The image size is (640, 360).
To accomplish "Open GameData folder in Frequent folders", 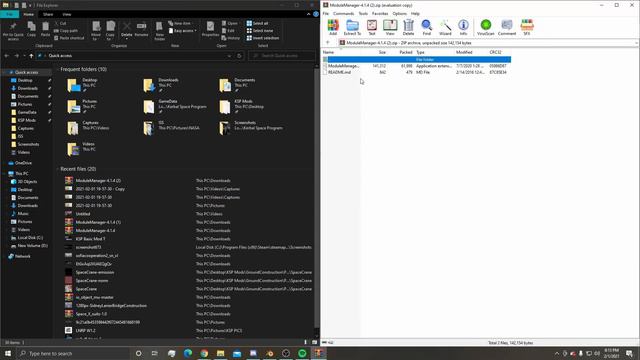I will point(175,106).
